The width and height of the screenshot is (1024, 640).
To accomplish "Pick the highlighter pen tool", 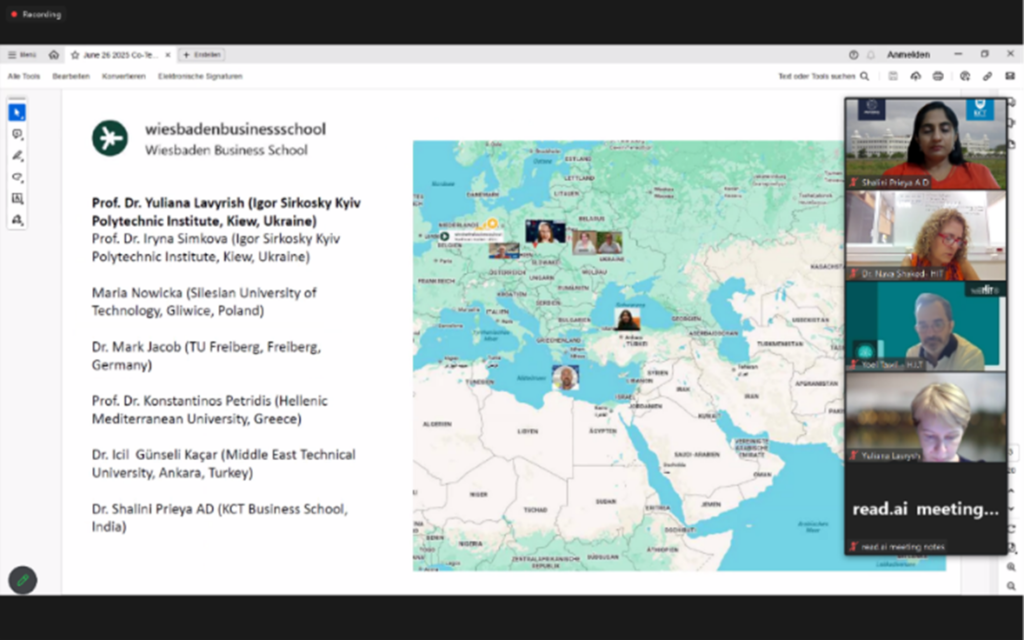I will coord(17,155).
